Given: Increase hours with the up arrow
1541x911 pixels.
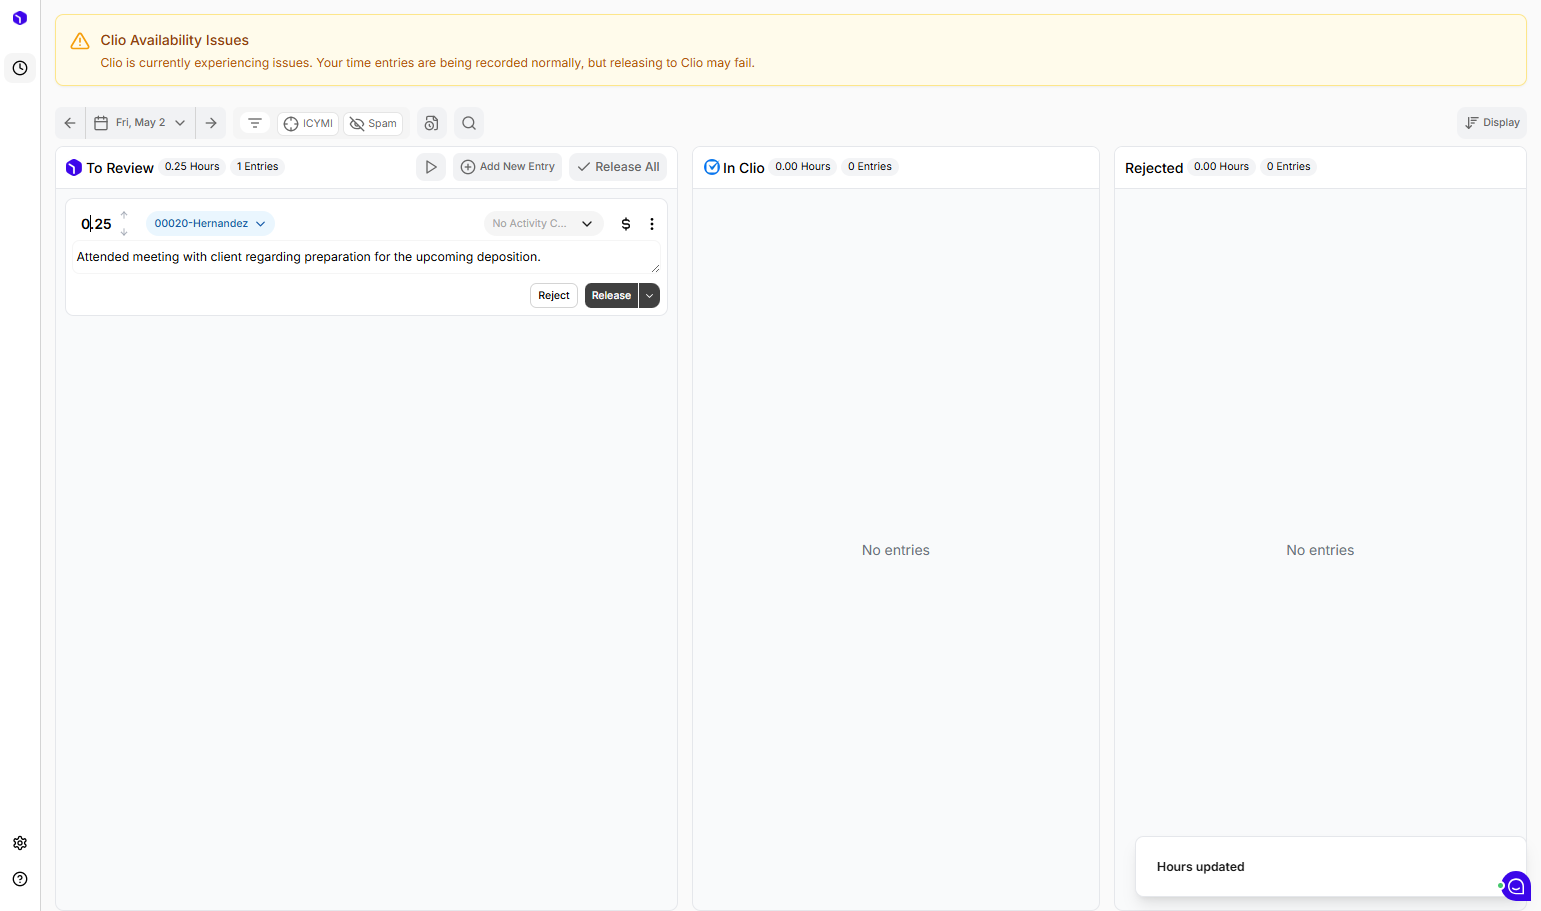Looking at the screenshot, I should pos(124,215).
